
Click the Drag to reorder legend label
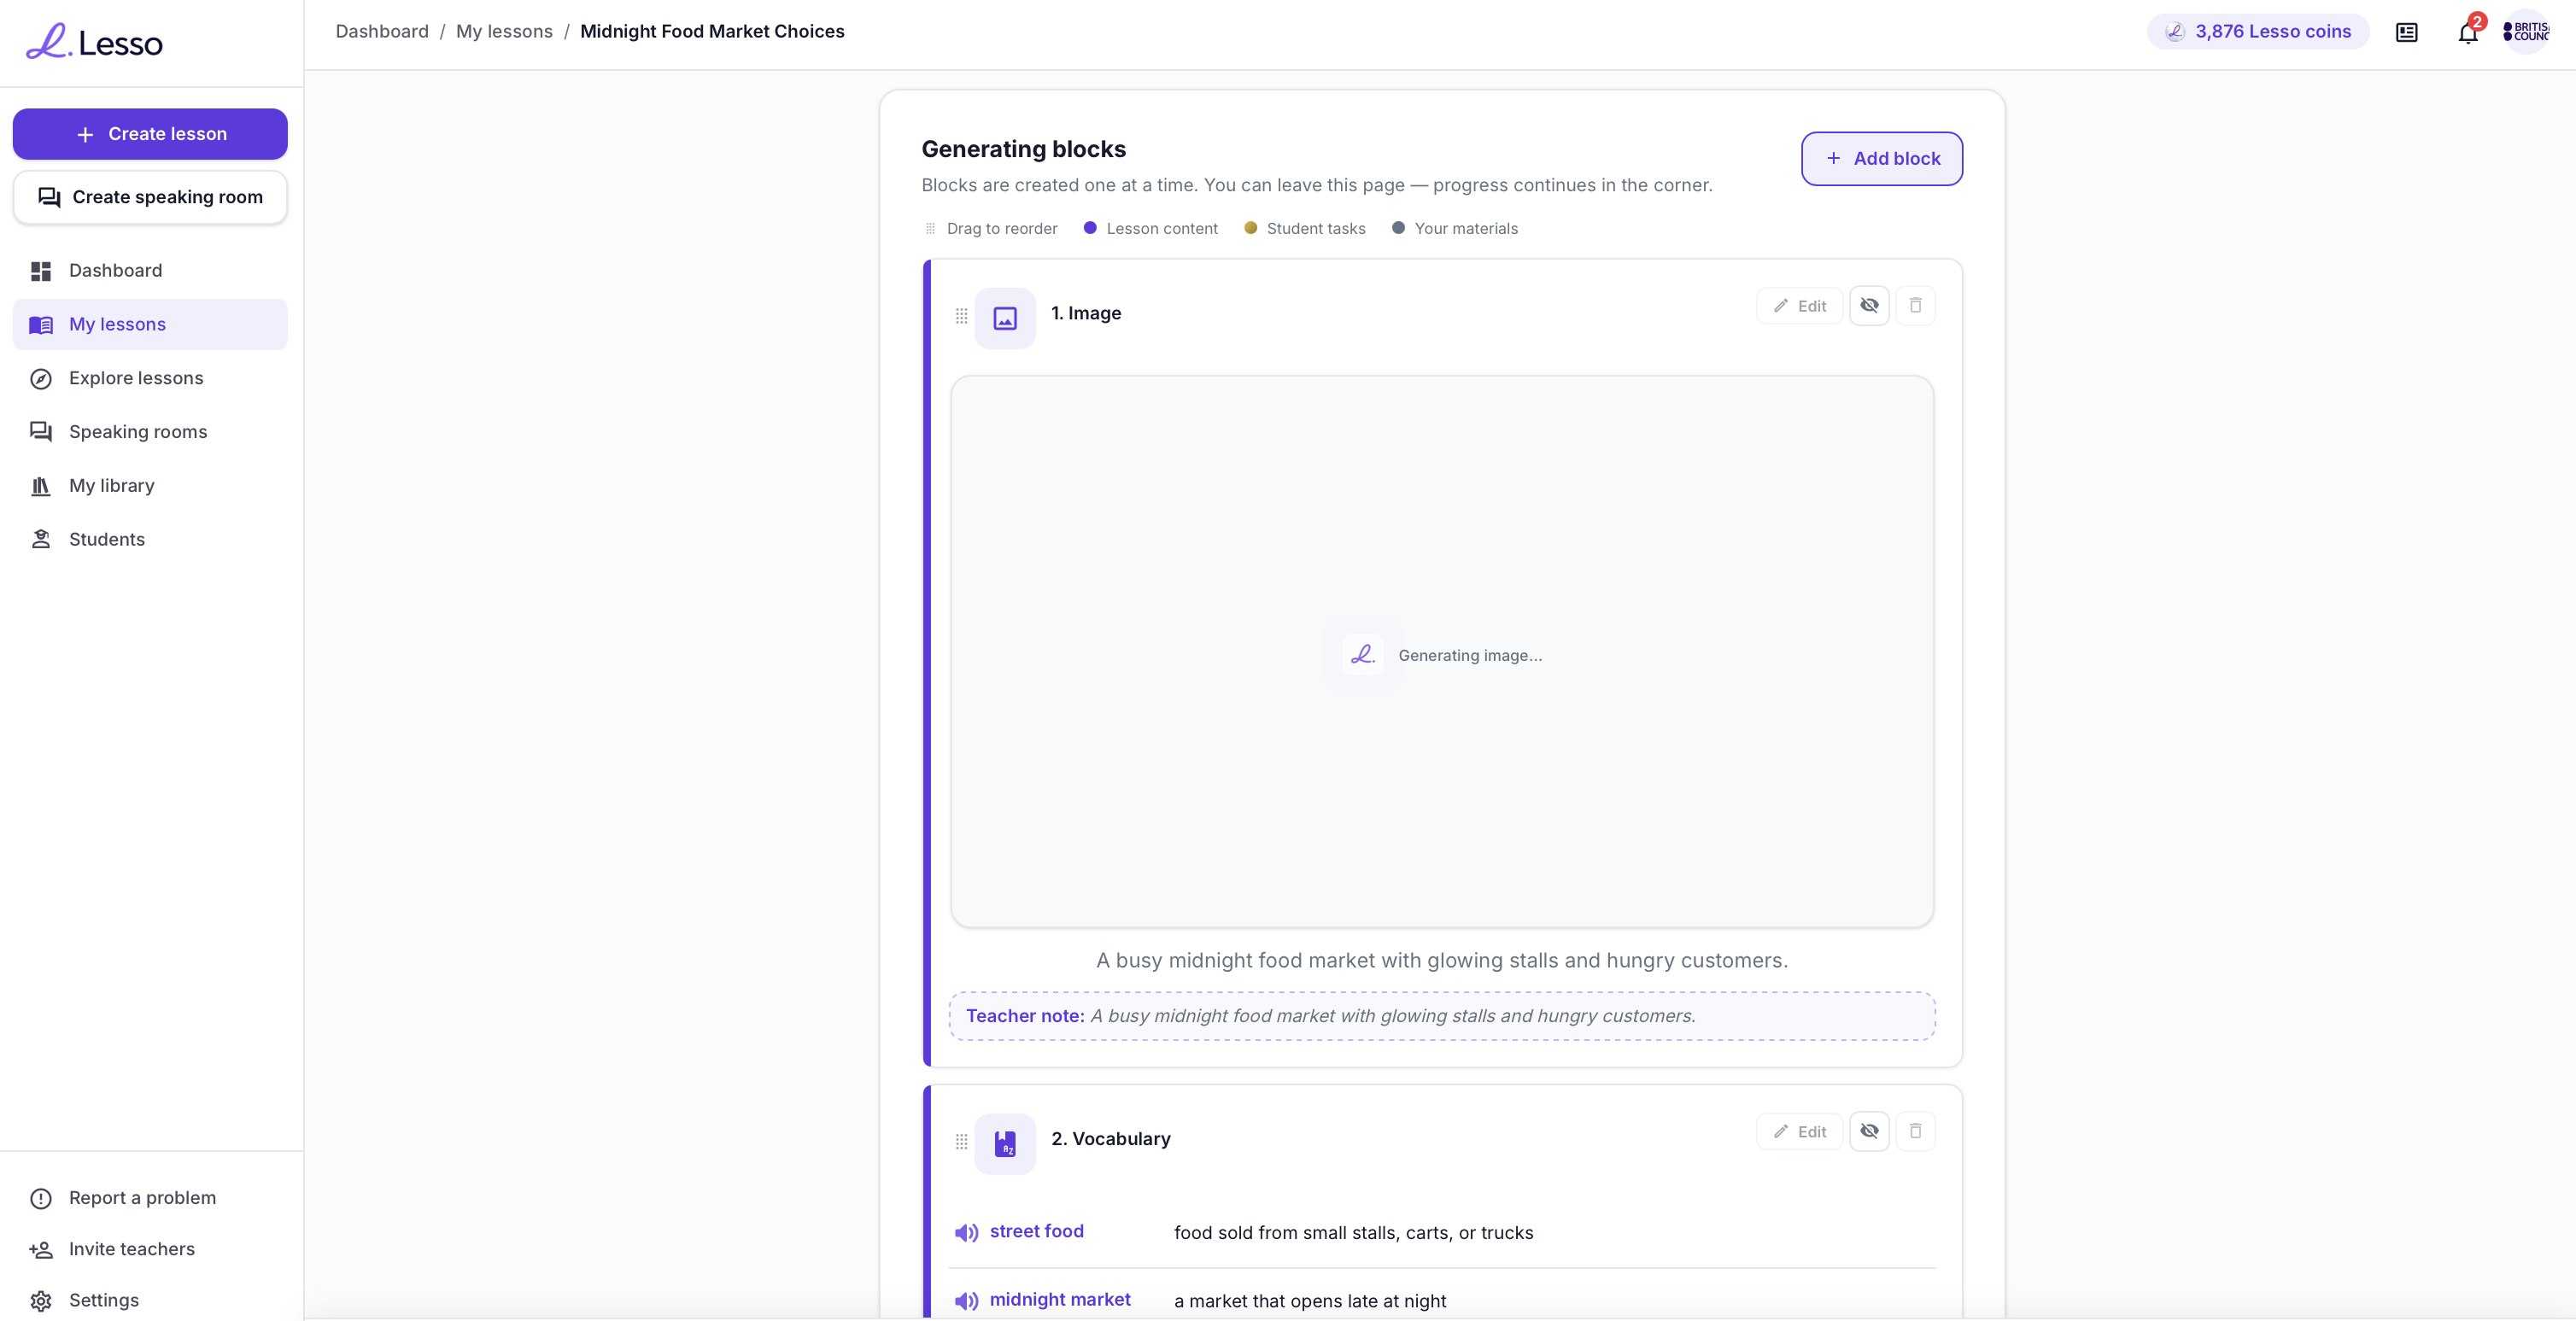[1002, 228]
